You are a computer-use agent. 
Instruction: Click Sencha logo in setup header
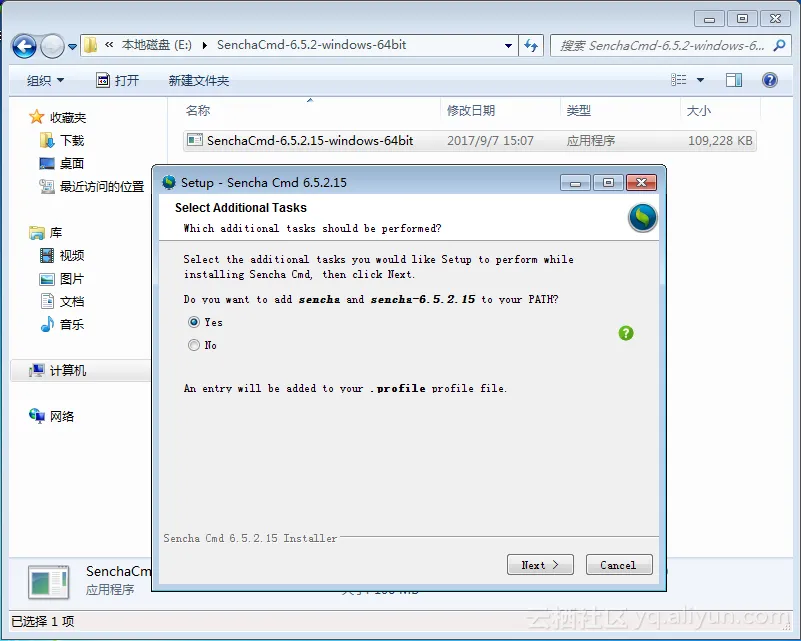coord(643,218)
